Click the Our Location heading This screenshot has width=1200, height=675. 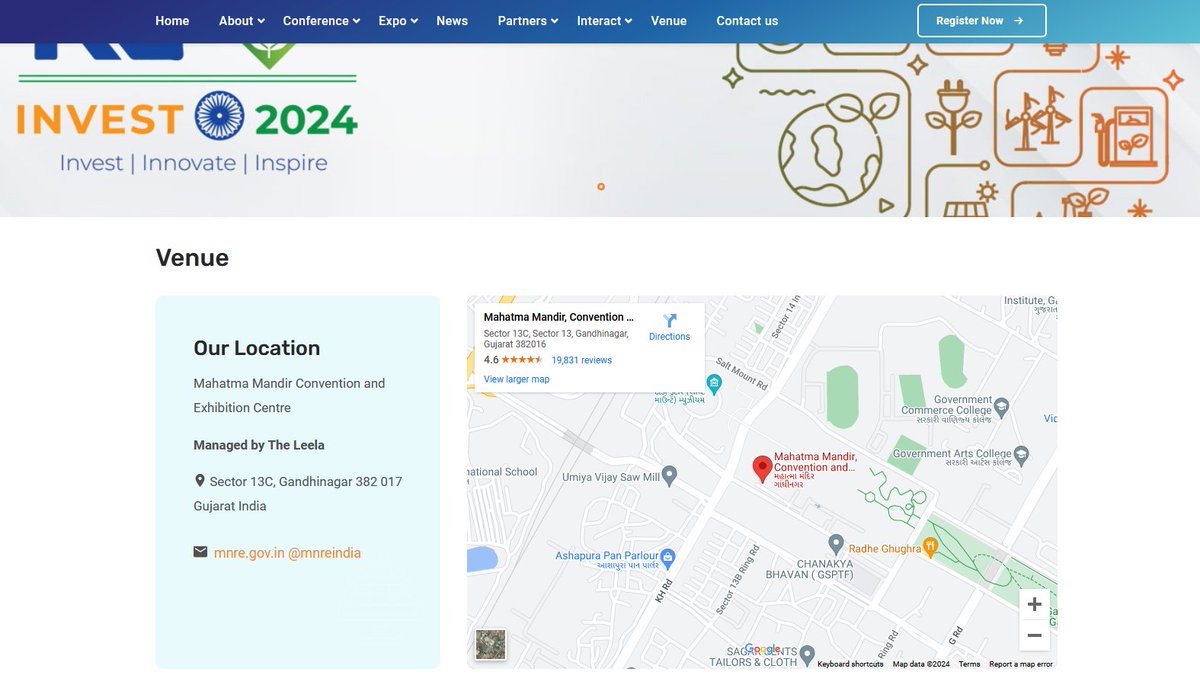[257, 348]
